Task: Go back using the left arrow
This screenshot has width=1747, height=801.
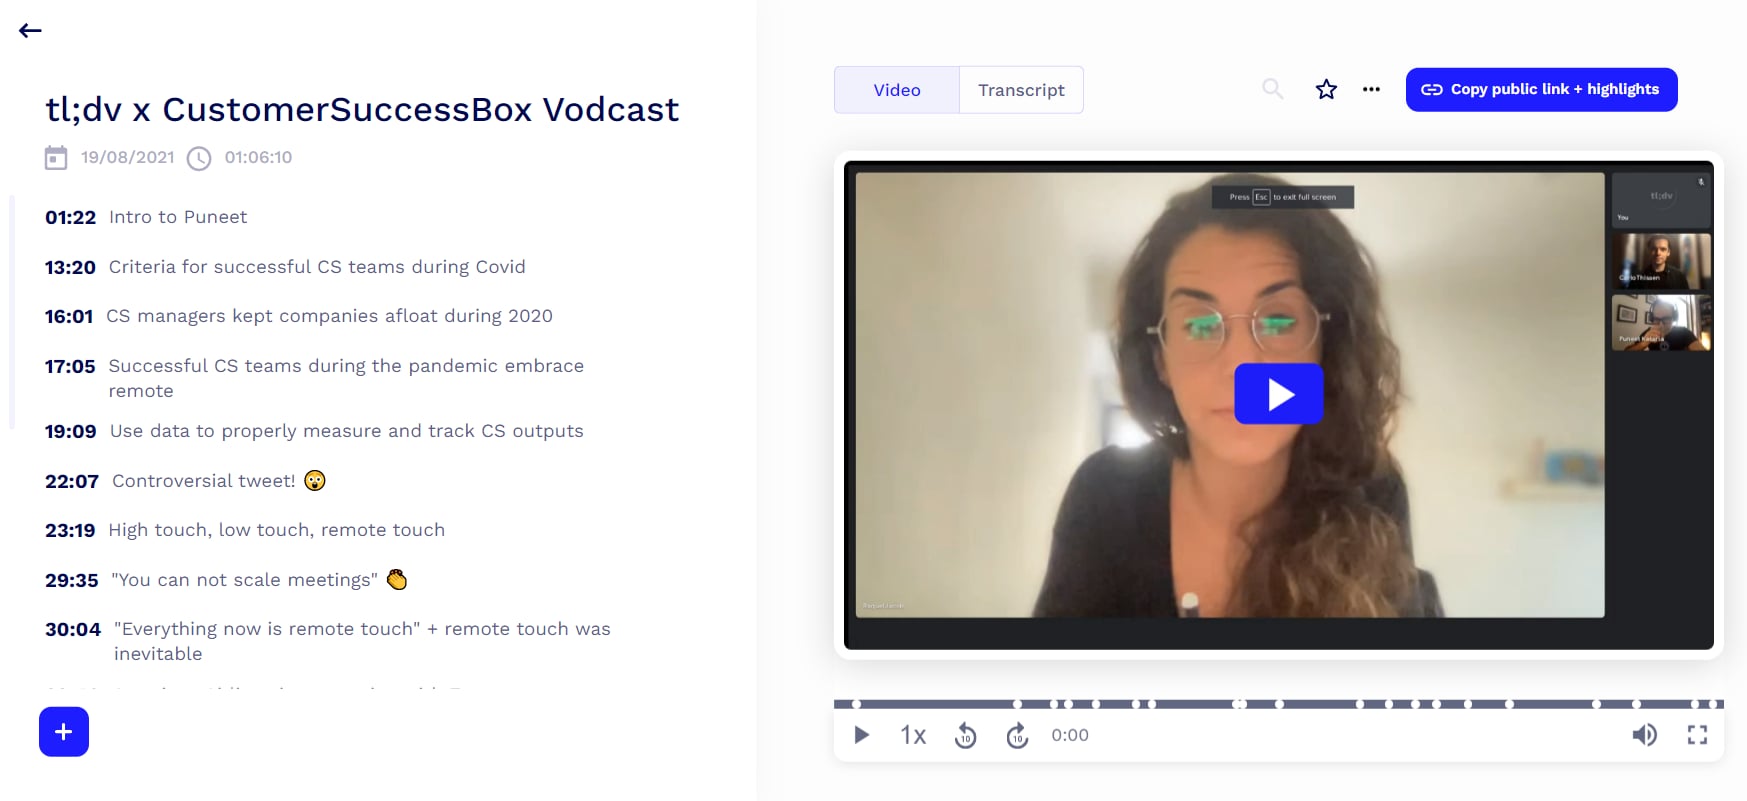Action: tap(30, 30)
